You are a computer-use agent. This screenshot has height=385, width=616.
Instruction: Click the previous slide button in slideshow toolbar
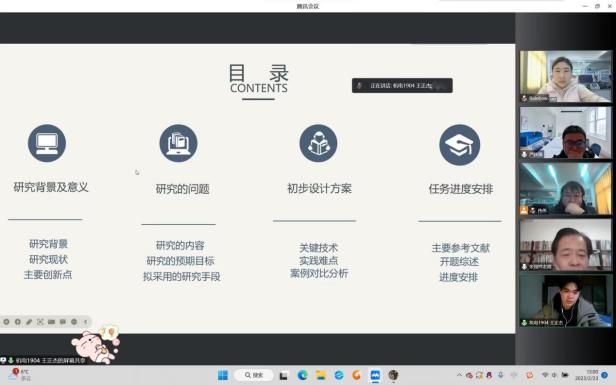click(6, 322)
